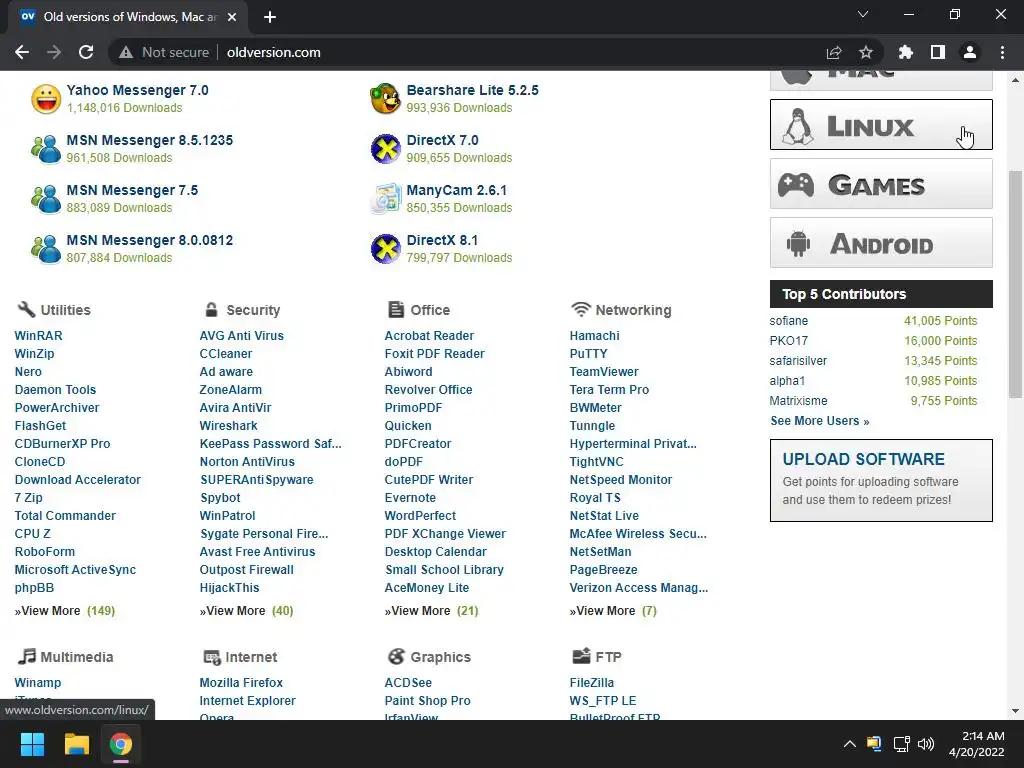Open the WinRAR link

[x=39, y=336]
